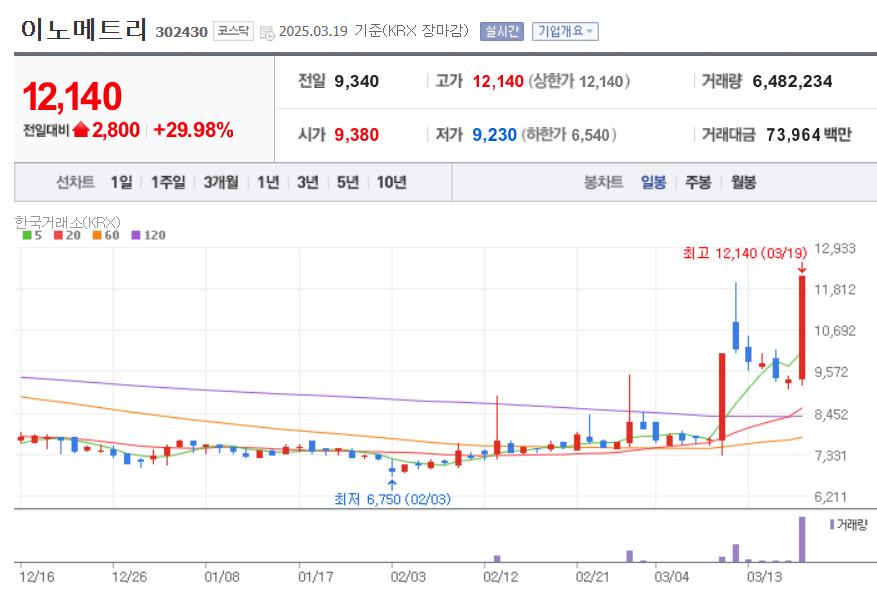The image size is (877, 610).
Task: Click the 최저 6,750 (02/03) low marker
Action: 393,499
